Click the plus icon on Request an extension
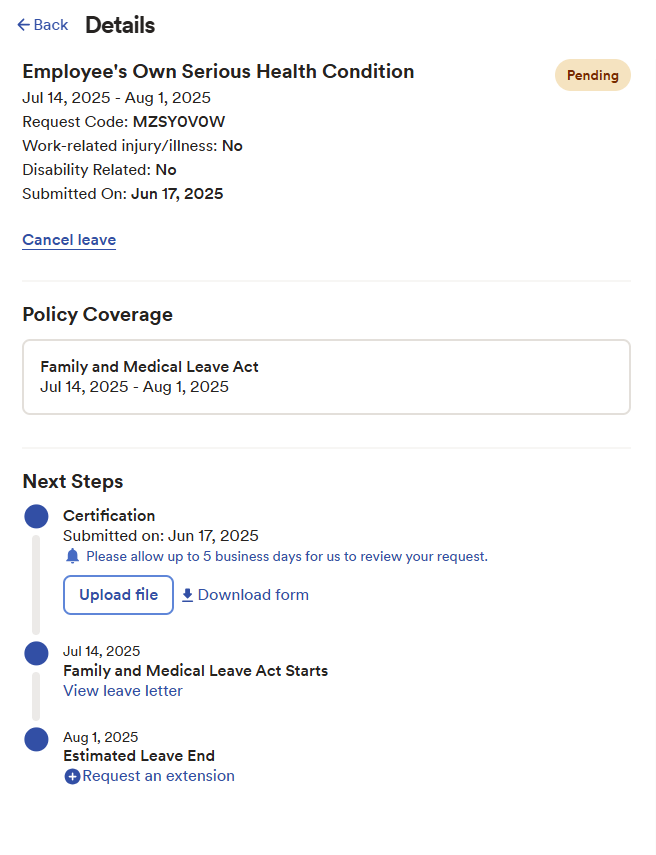This screenshot has width=656, height=855. tap(72, 776)
